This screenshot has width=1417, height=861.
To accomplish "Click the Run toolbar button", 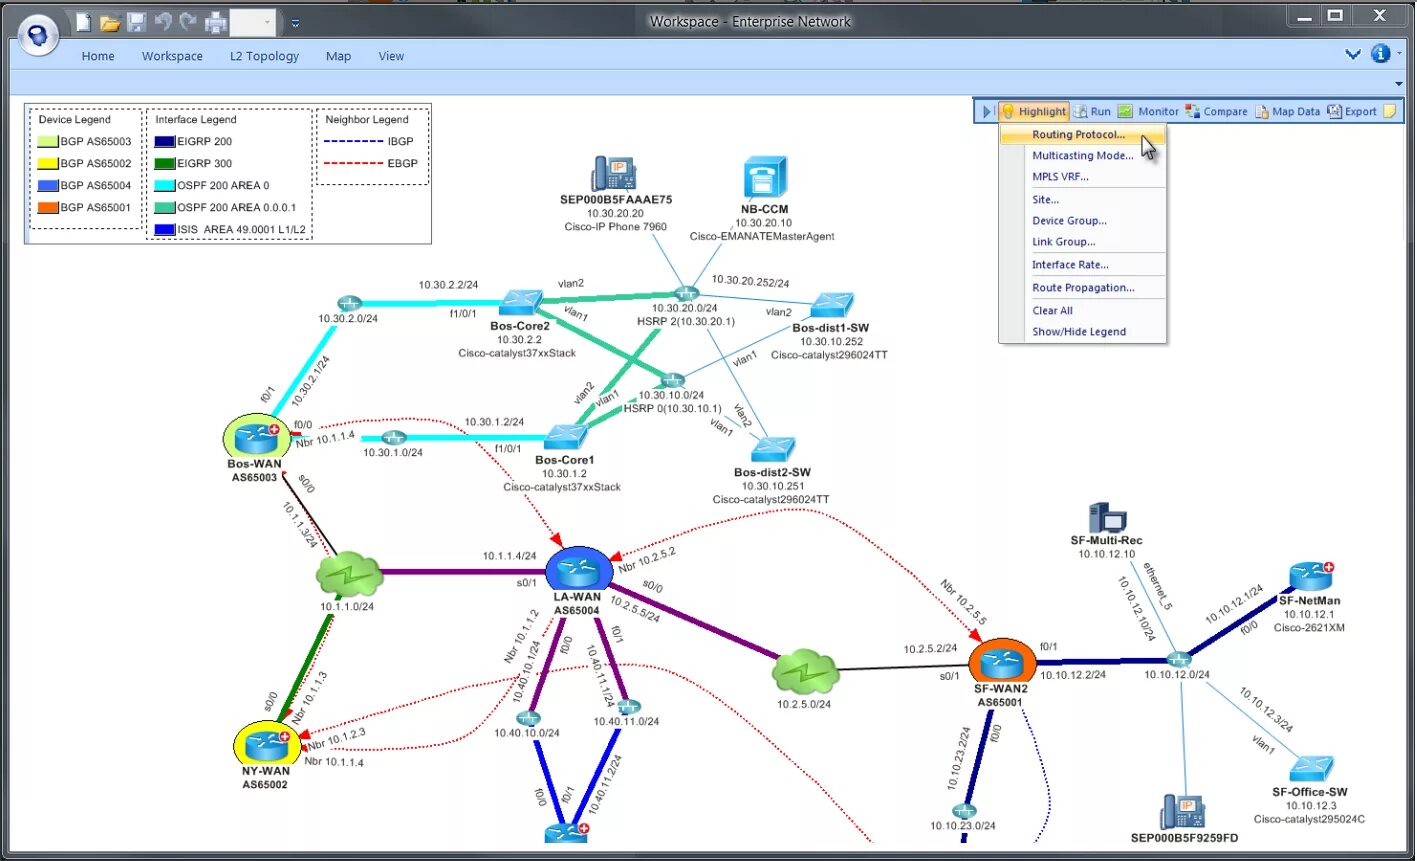I will [x=1092, y=111].
